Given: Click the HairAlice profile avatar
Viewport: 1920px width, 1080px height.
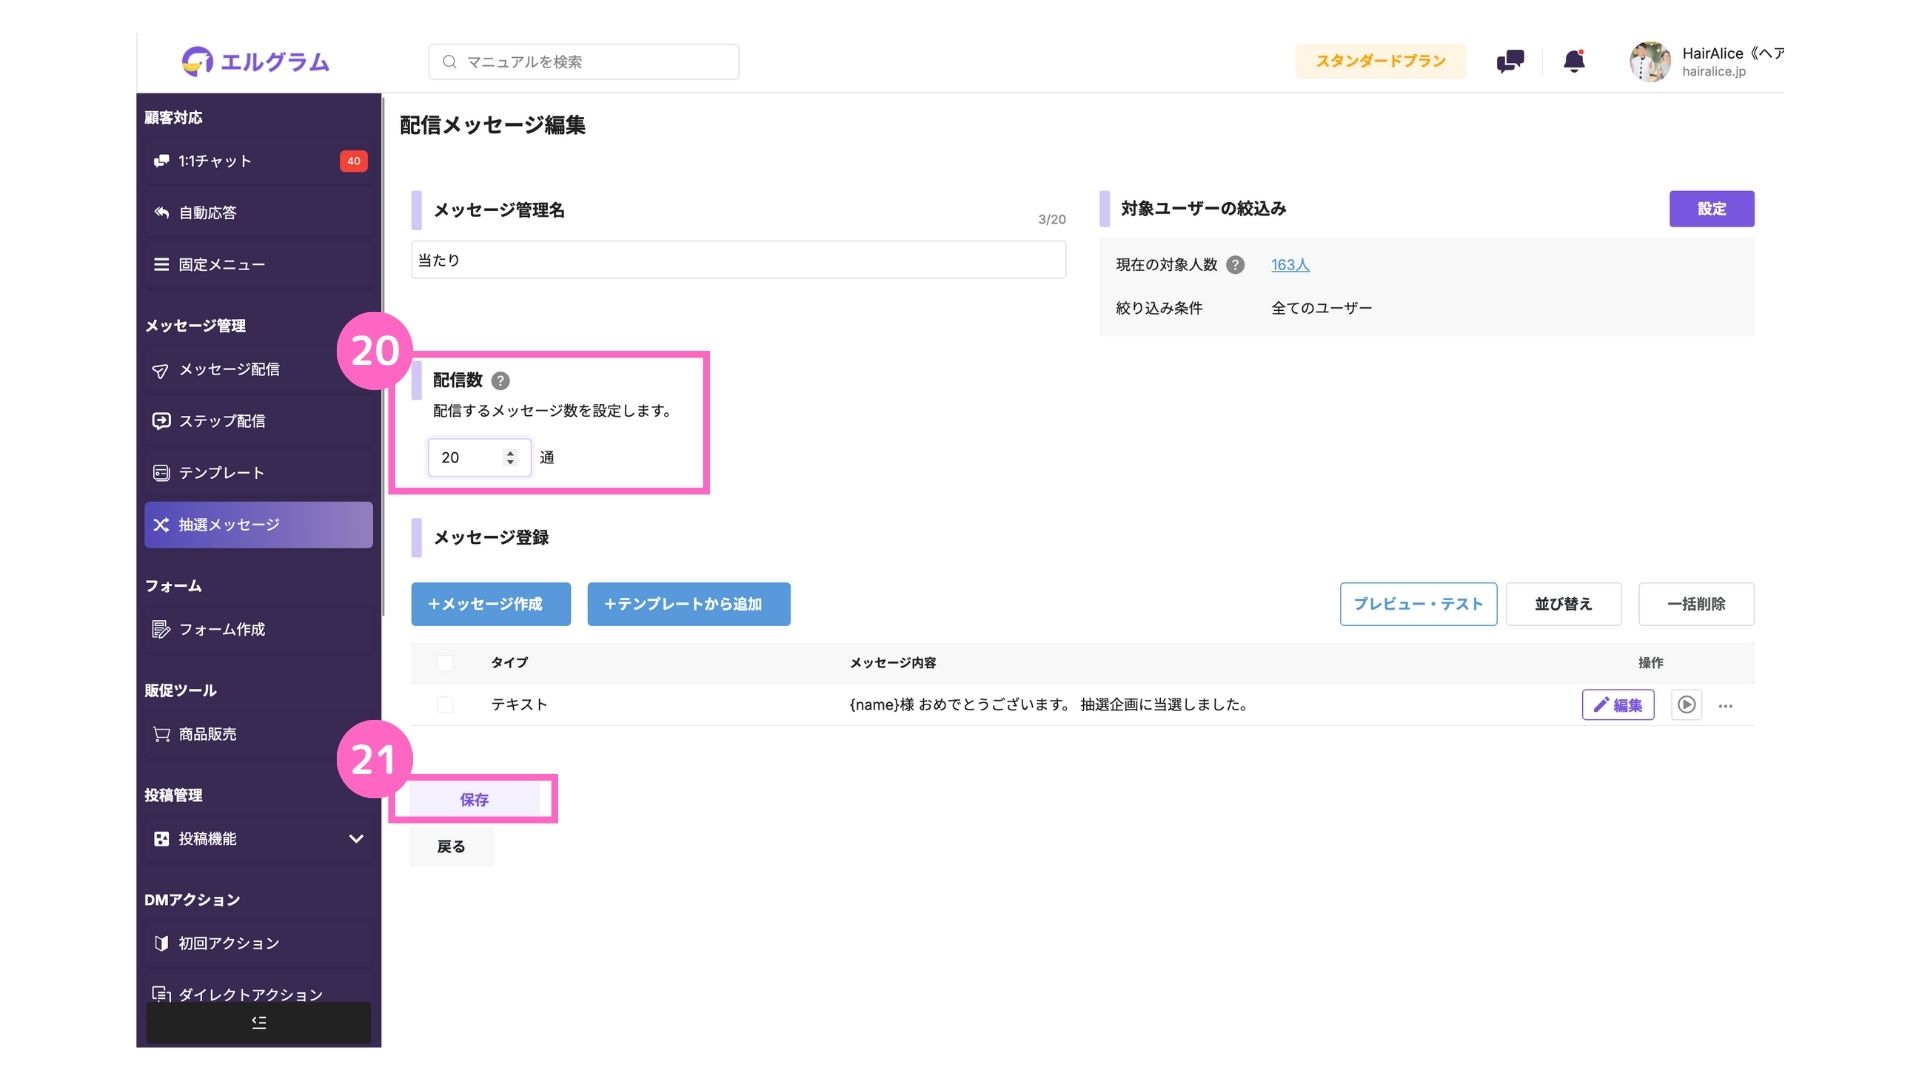Looking at the screenshot, I should point(1650,61).
